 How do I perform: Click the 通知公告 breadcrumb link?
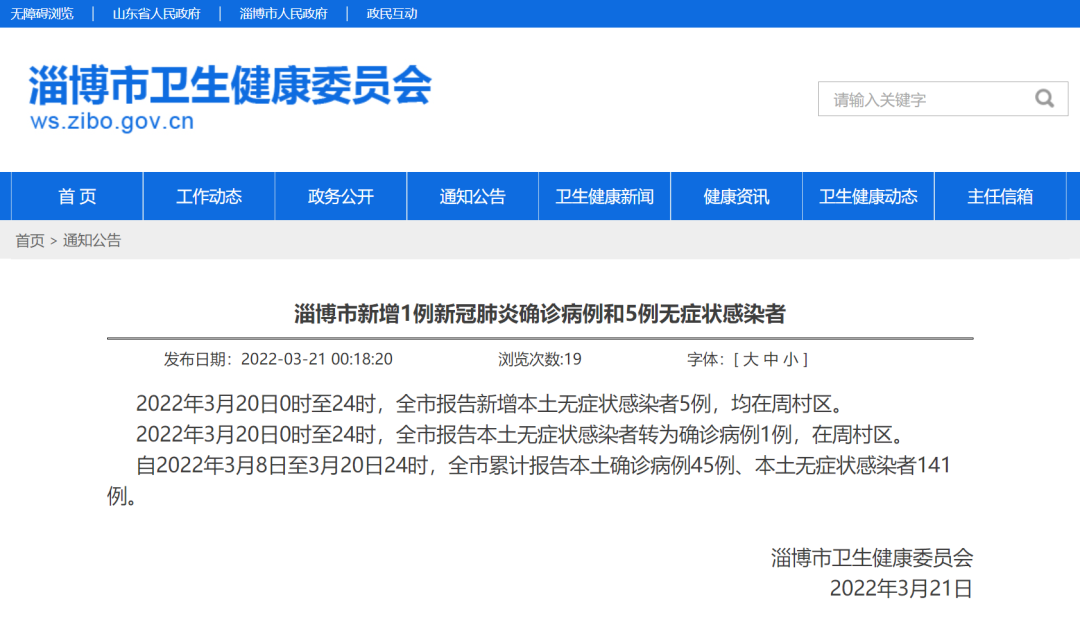tap(92, 241)
